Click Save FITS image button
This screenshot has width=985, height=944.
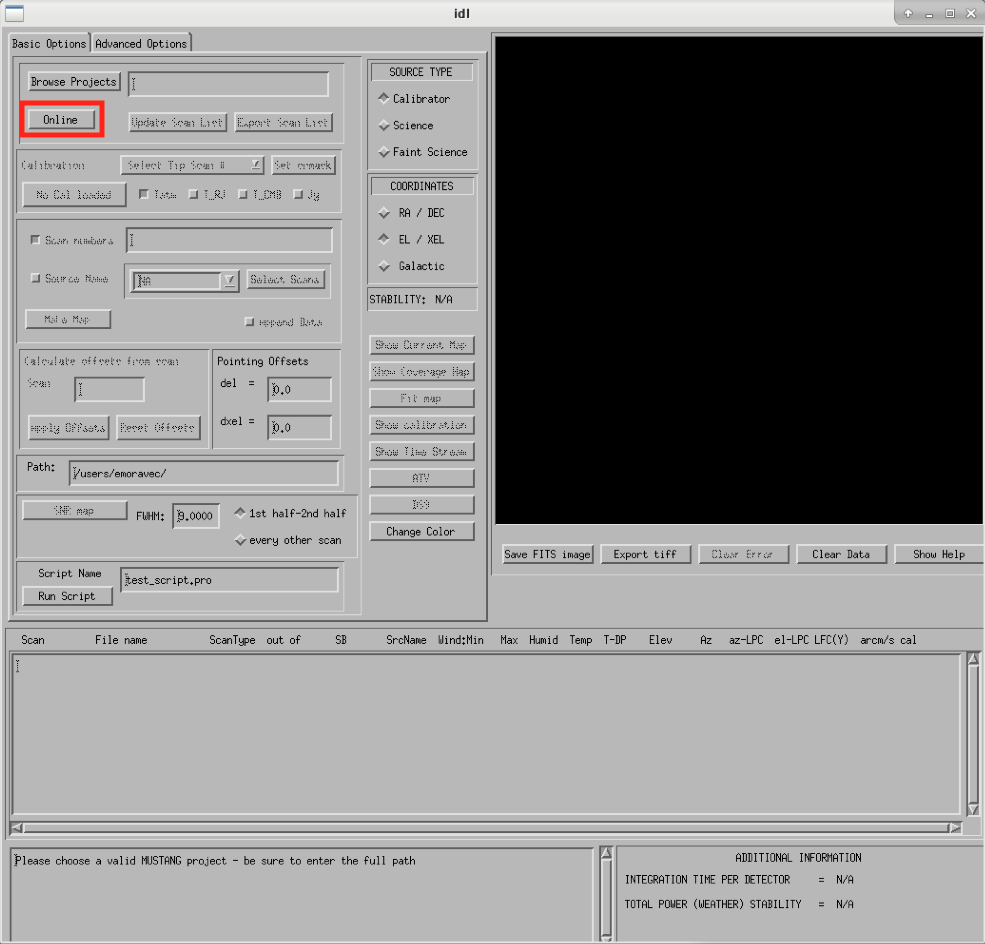pyautogui.click(x=548, y=555)
